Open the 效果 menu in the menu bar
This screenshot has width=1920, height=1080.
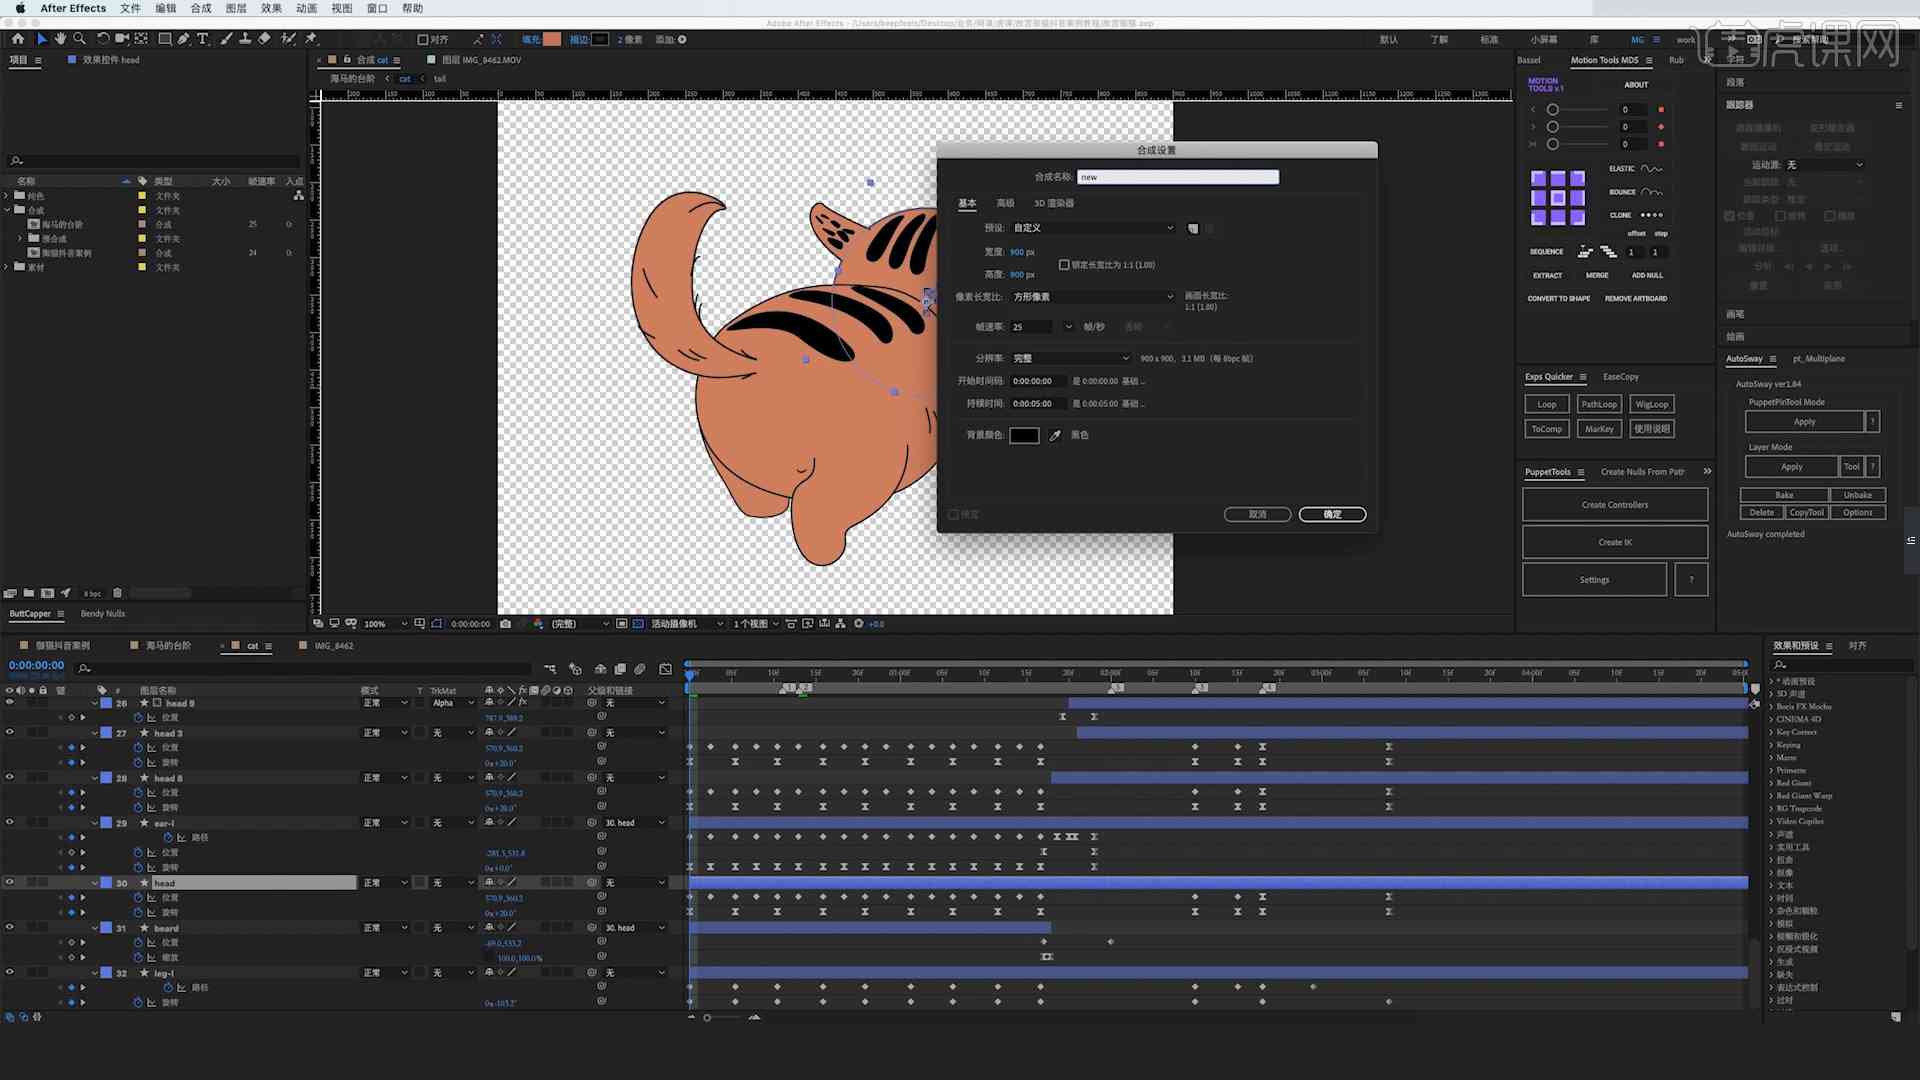[271, 8]
